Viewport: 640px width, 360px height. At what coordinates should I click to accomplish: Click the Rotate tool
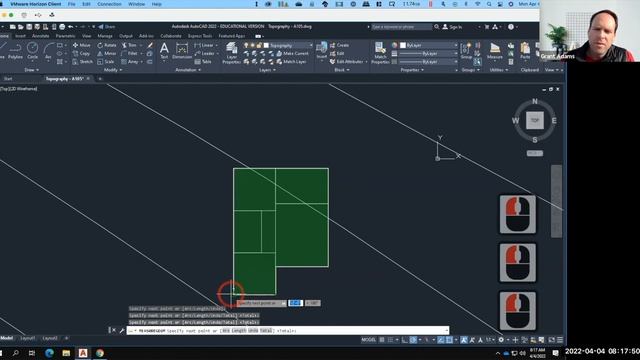[x=107, y=45]
